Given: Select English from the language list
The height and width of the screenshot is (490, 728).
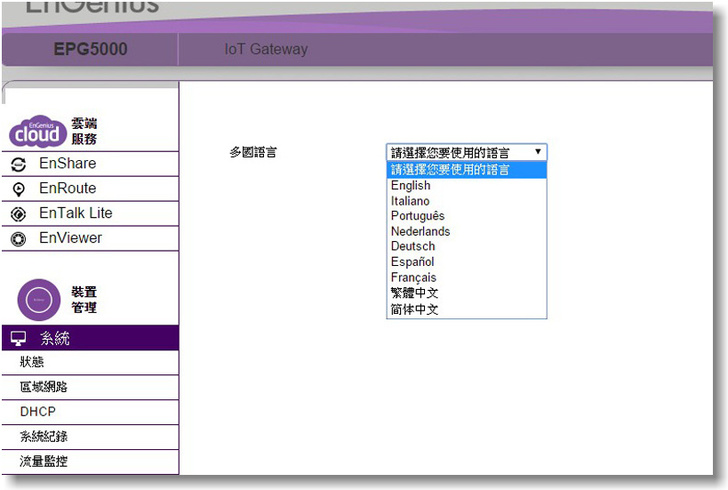Looking at the screenshot, I should click(411, 185).
